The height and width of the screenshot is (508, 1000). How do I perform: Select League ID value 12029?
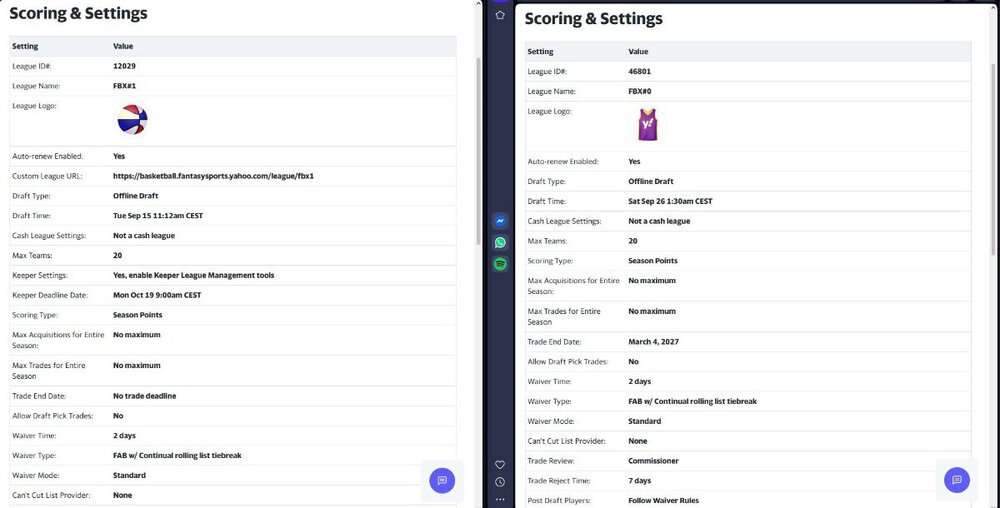(x=124, y=66)
